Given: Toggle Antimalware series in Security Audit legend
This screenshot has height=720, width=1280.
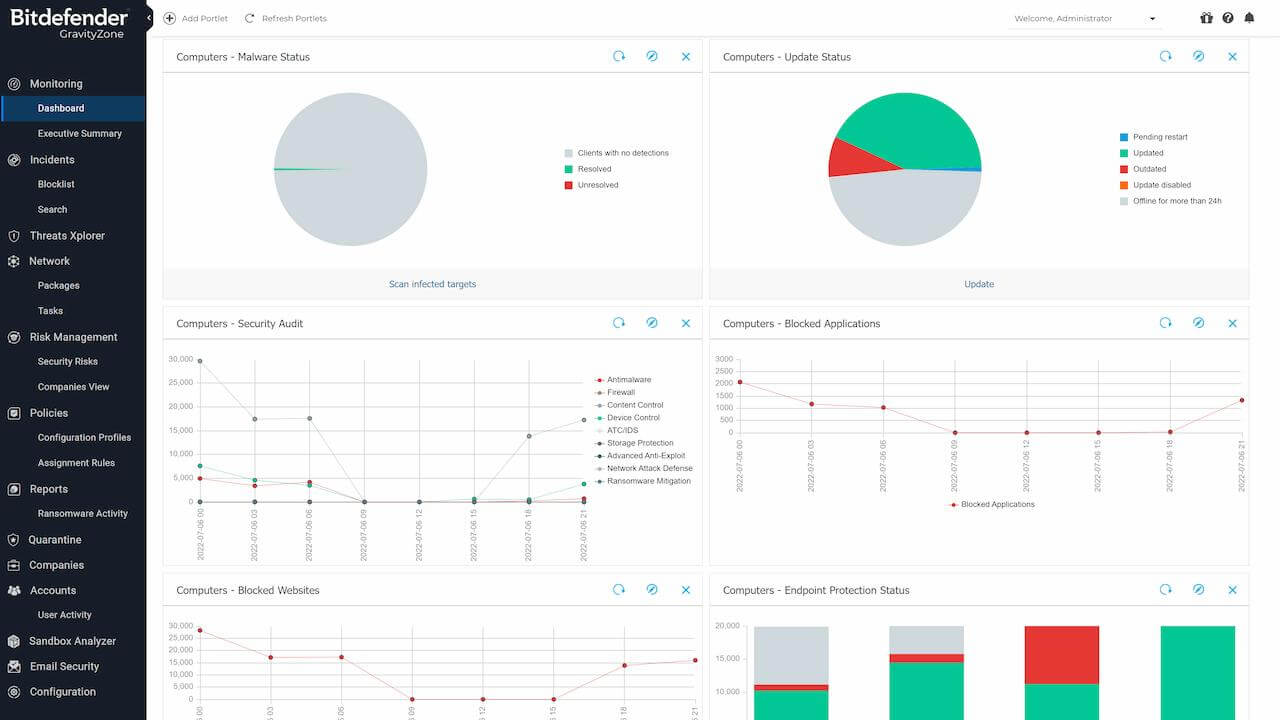Looking at the screenshot, I should click(622, 380).
